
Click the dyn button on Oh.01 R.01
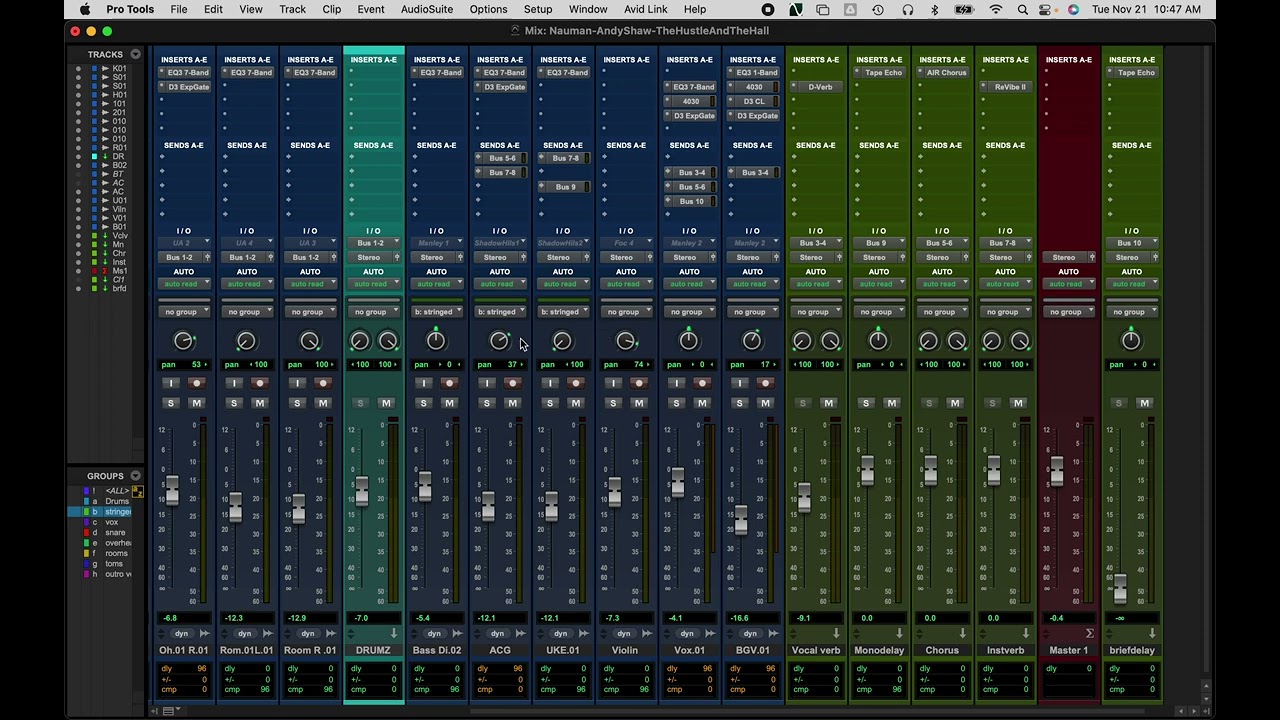pyautogui.click(x=181, y=633)
